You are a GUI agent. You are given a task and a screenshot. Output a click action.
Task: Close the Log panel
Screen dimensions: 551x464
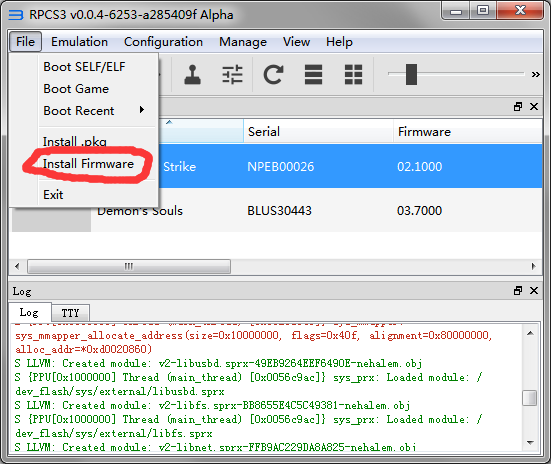(534, 291)
